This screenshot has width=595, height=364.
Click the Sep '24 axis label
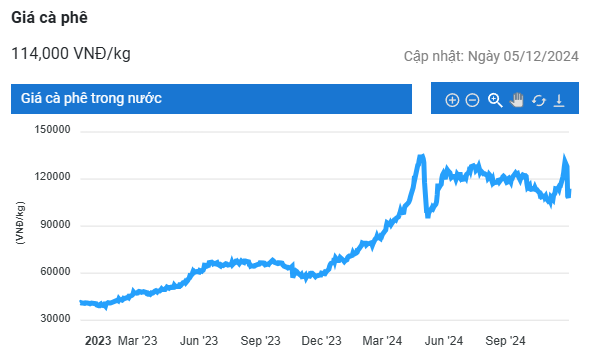point(505,340)
